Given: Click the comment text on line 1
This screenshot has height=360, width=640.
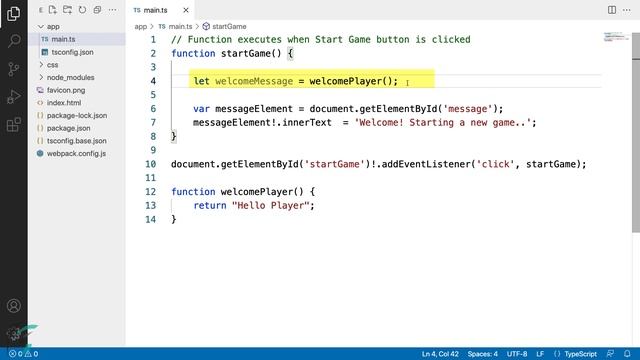Looking at the screenshot, I should coord(321,40).
